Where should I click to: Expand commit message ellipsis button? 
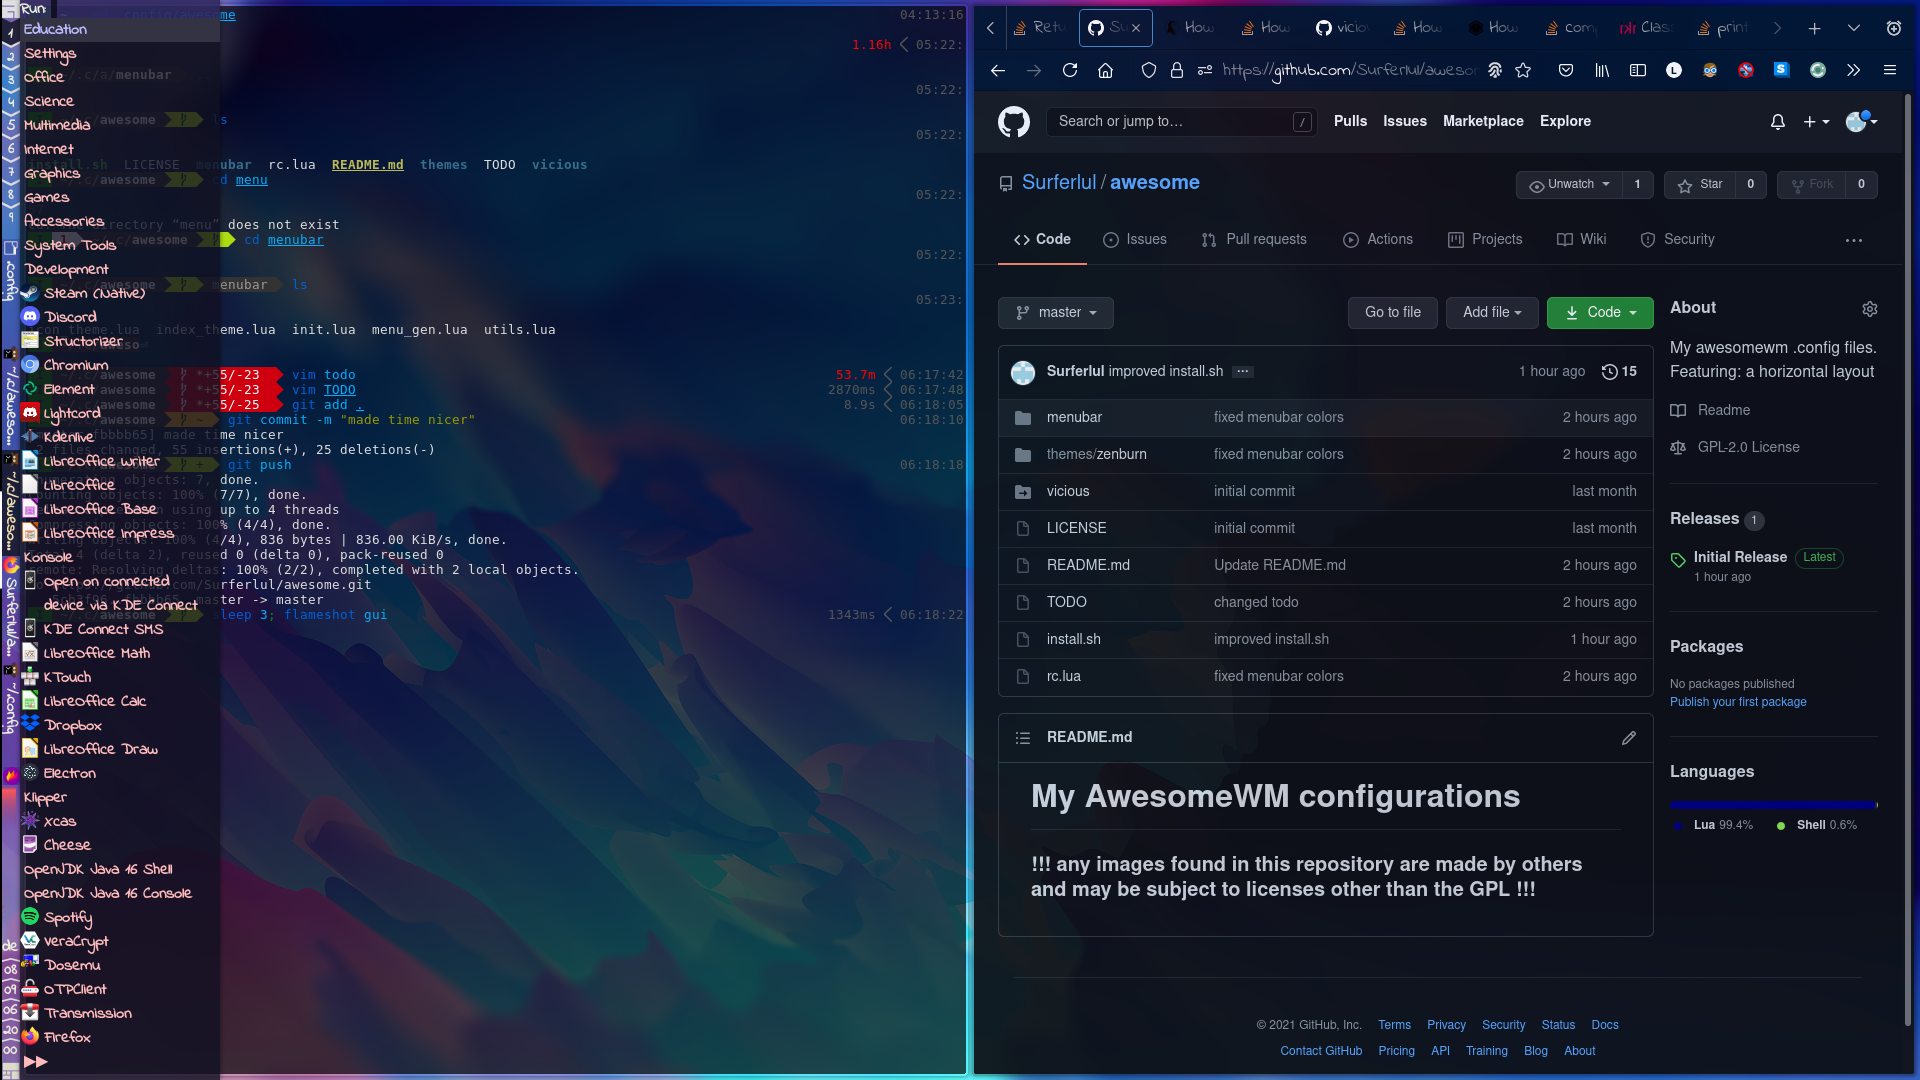coord(1242,372)
